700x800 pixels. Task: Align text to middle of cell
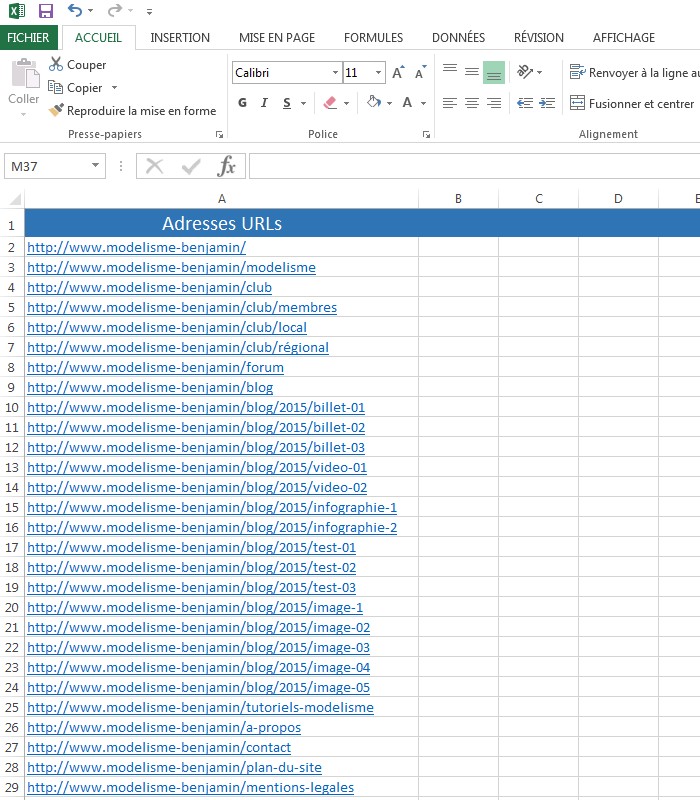tap(472, 72)
